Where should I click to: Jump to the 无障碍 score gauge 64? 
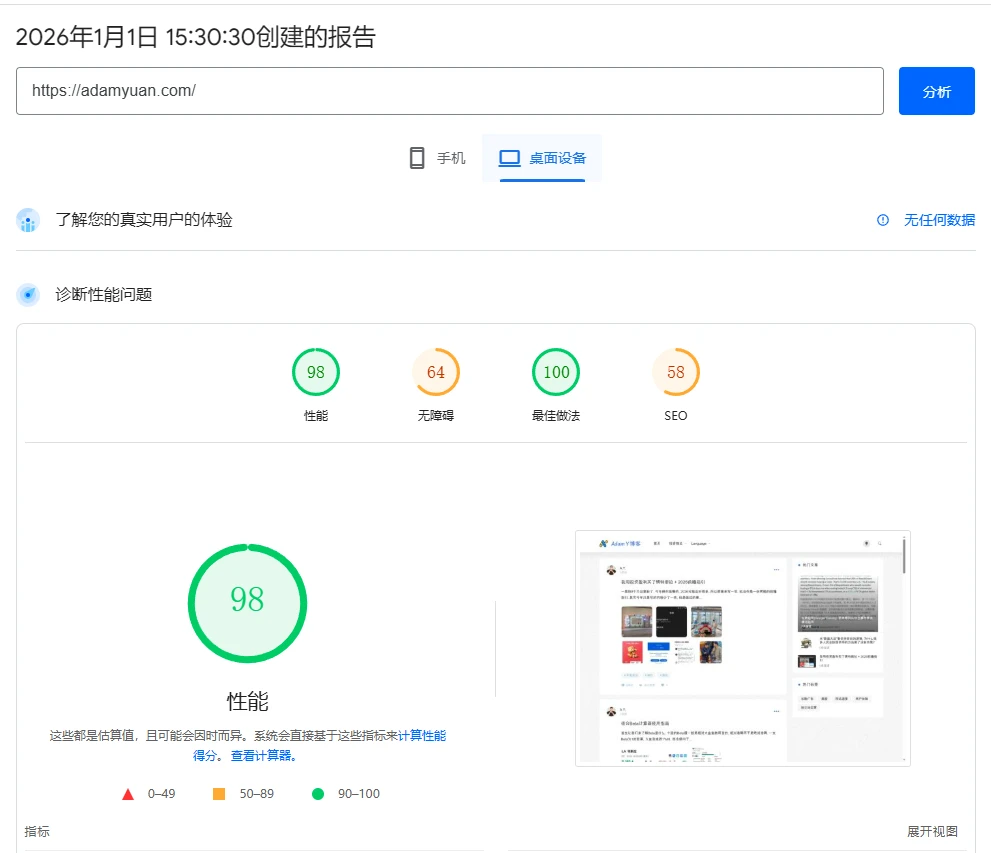point(436,373)
